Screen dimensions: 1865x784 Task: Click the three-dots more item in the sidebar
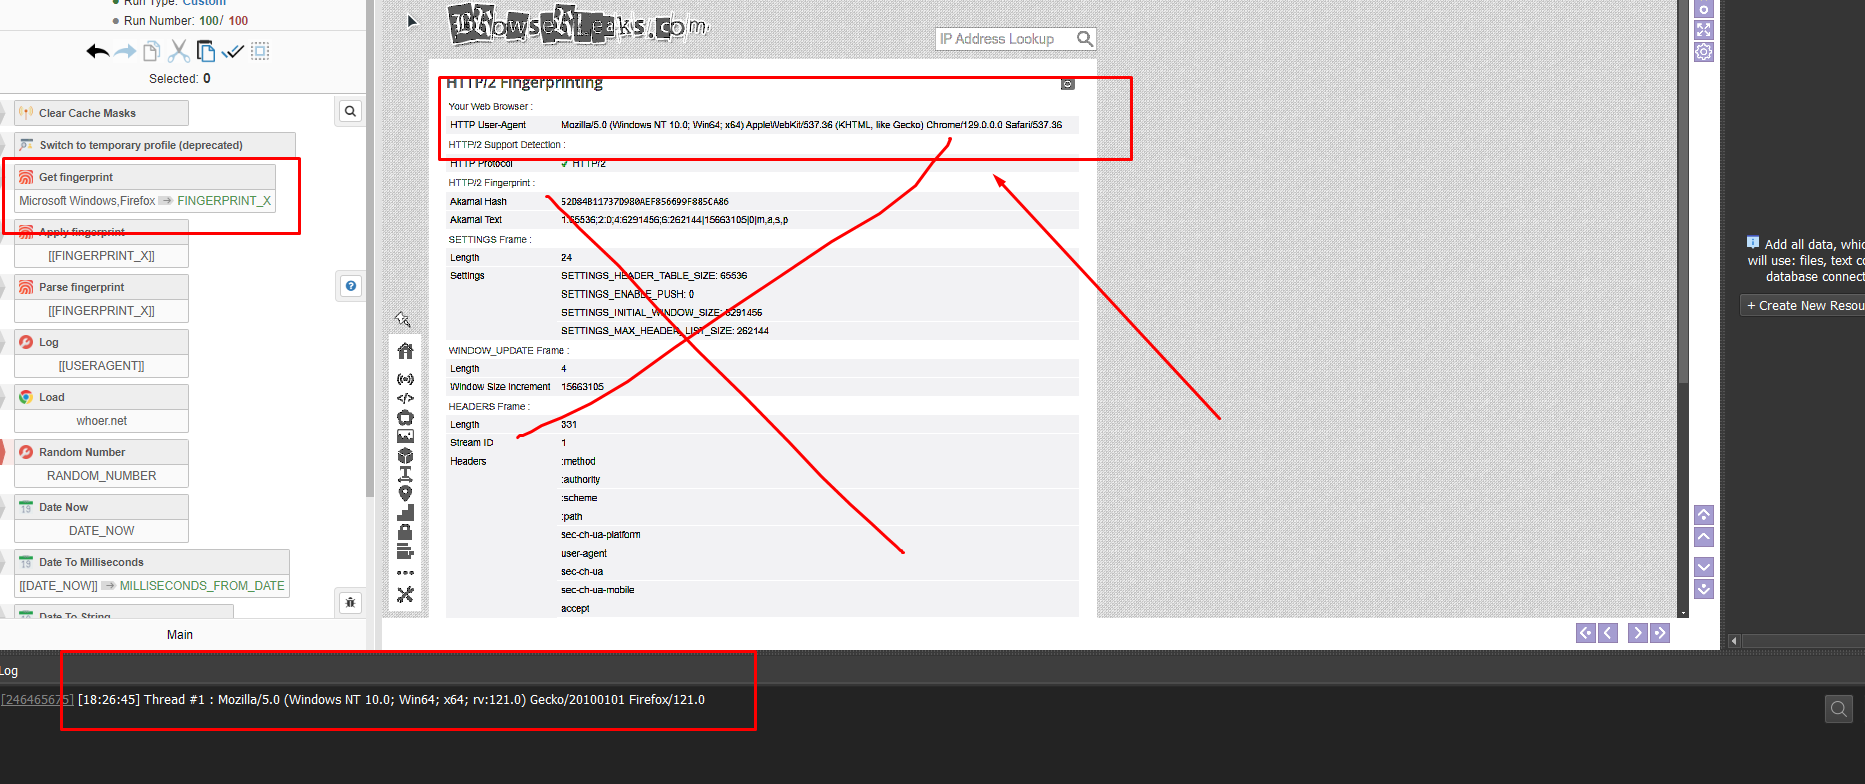405,573
